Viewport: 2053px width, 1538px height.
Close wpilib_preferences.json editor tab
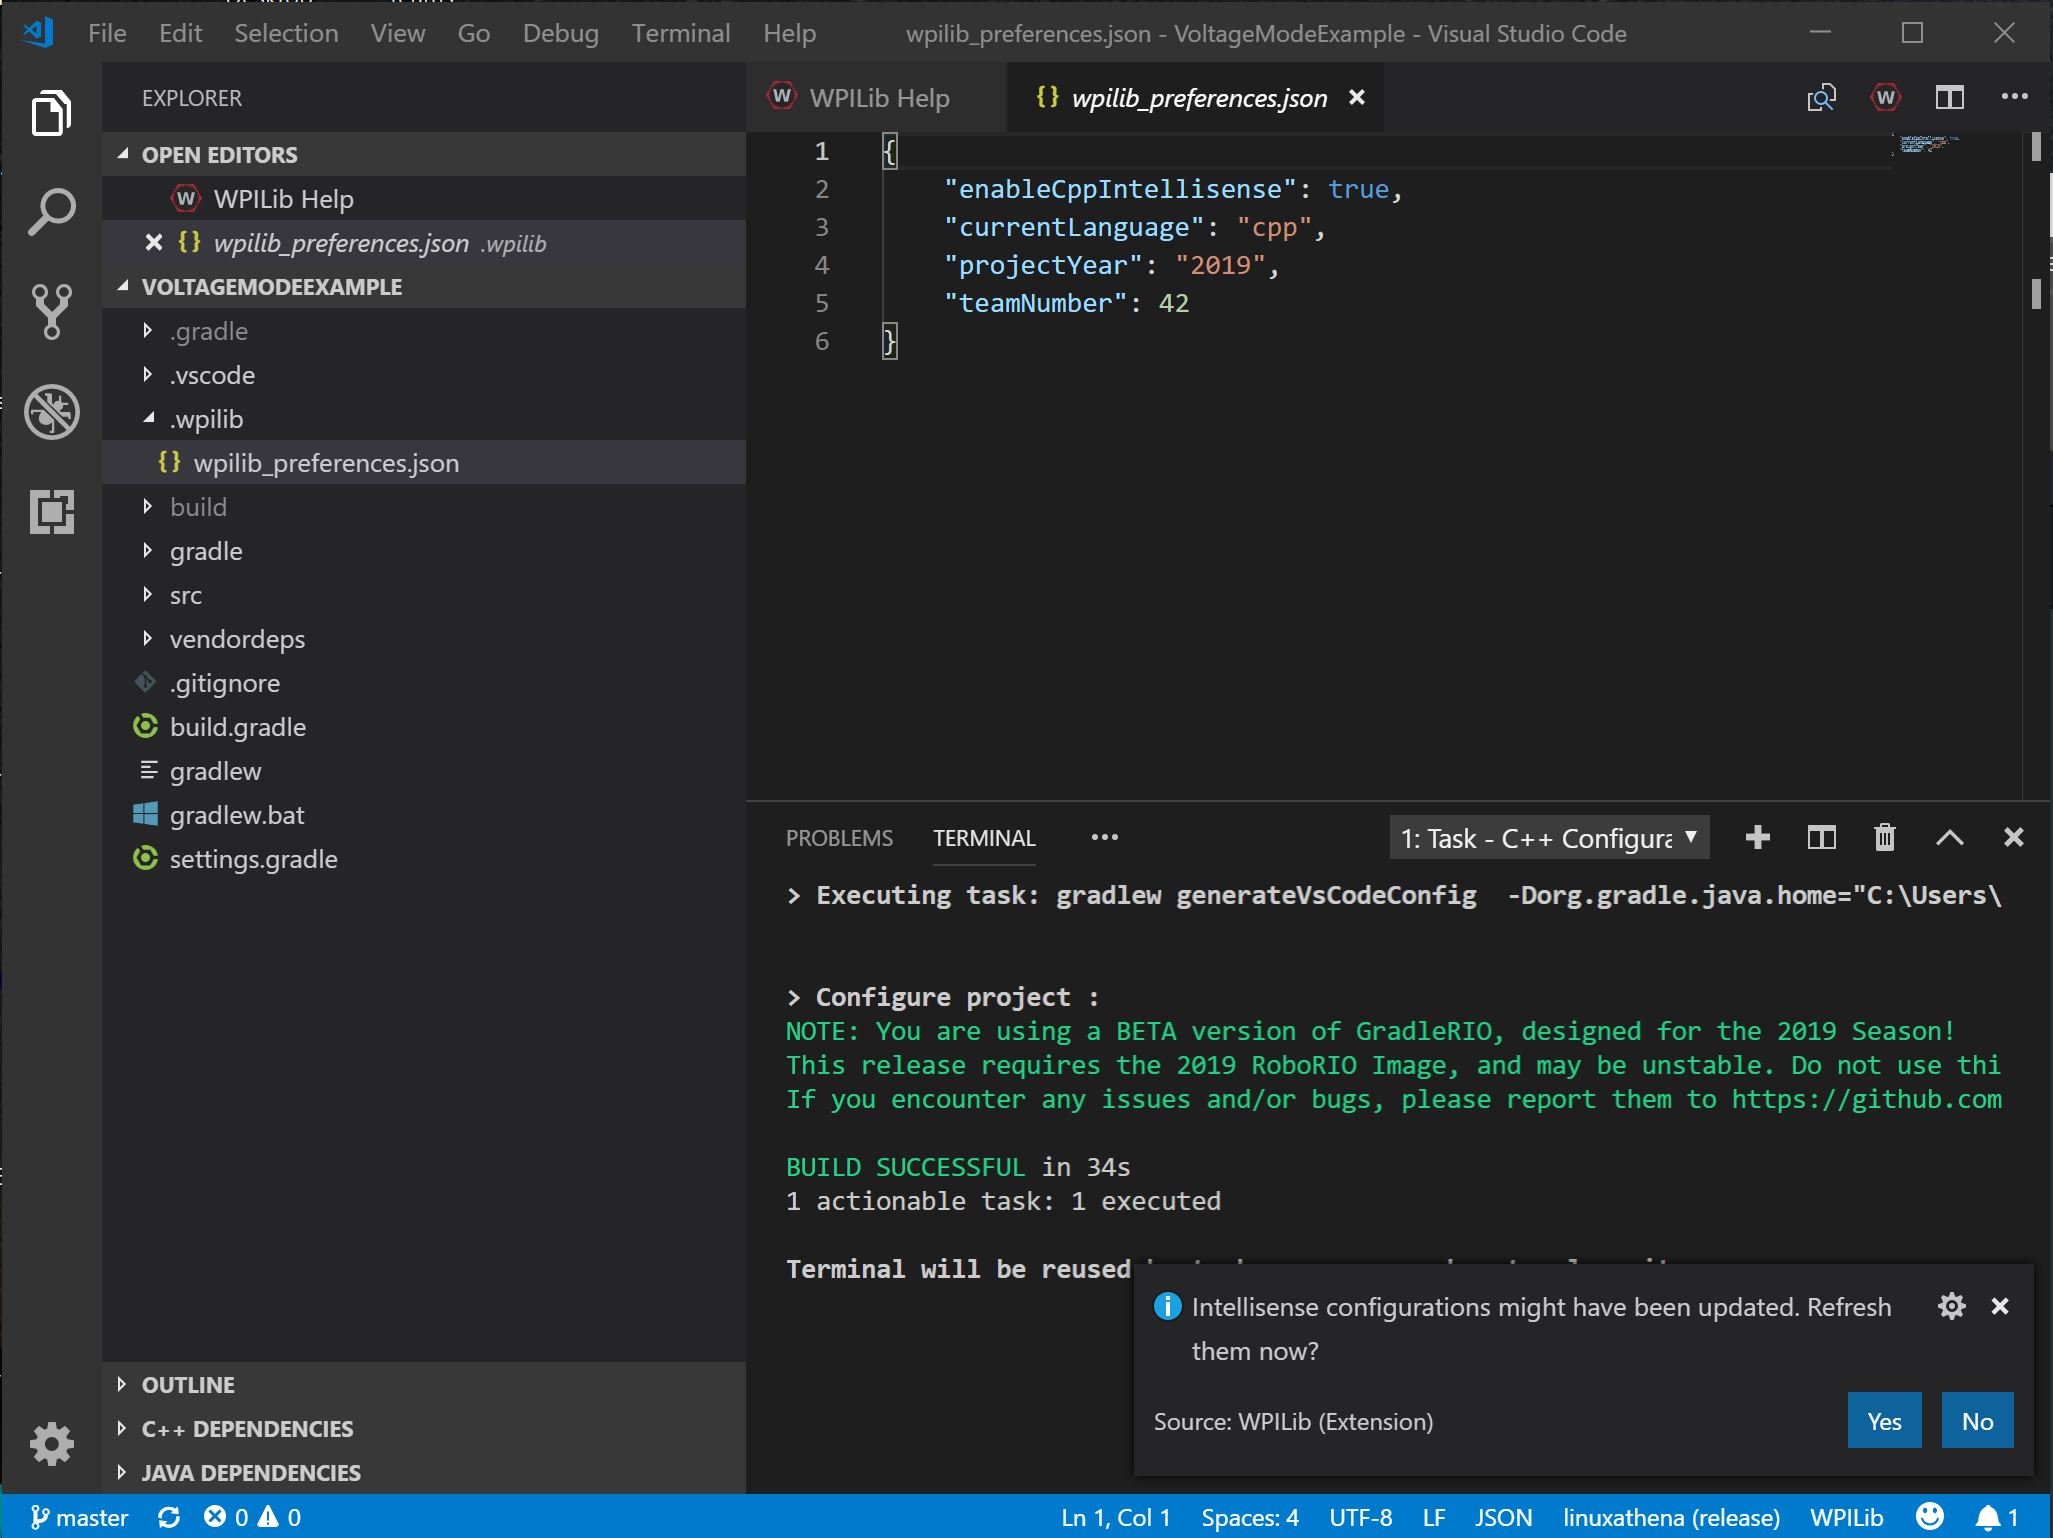pyautogui.click(x=1357, y=97)
